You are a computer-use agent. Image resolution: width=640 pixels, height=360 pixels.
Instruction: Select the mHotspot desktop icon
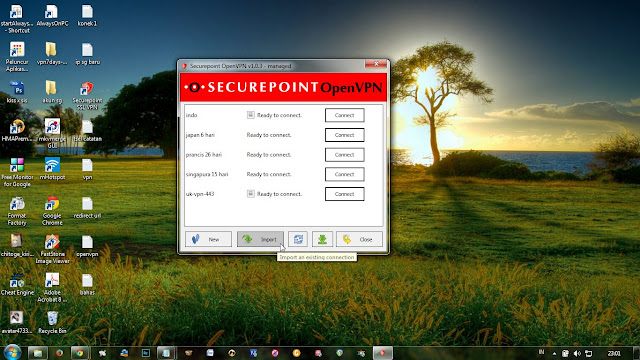[52, 169]
